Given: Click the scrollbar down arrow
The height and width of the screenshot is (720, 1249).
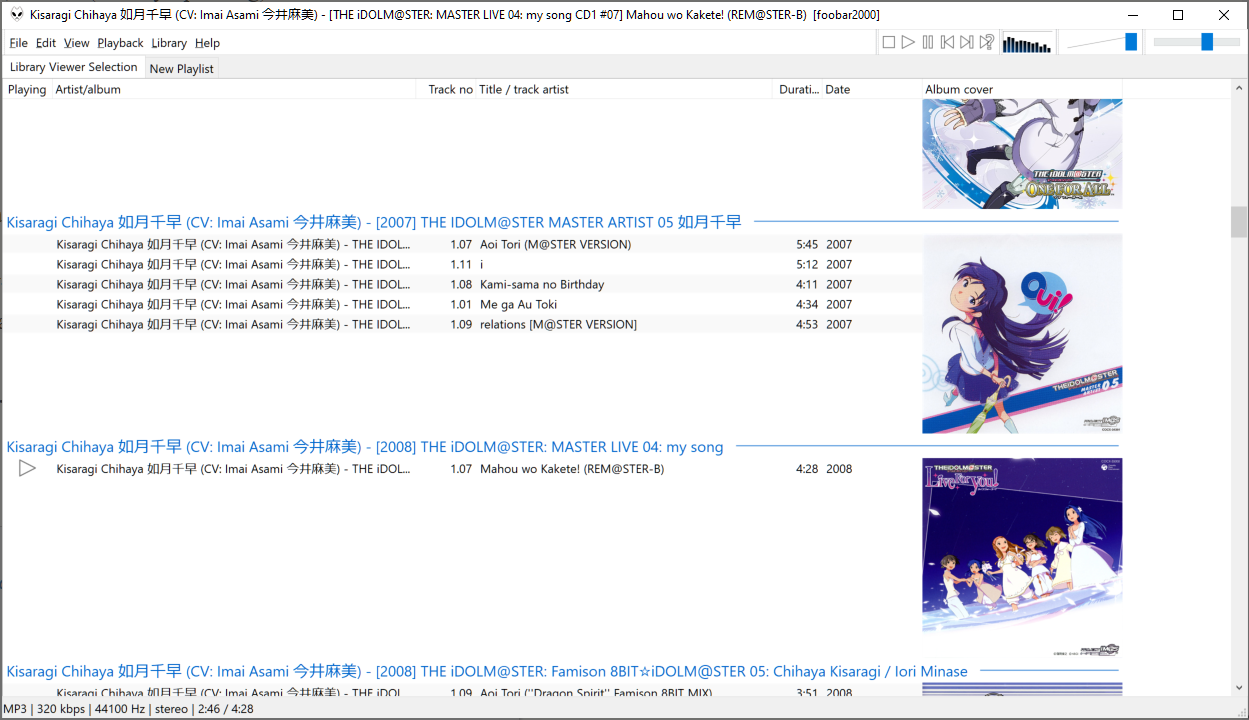Looking at the screenshot, I should point(1239,689).
